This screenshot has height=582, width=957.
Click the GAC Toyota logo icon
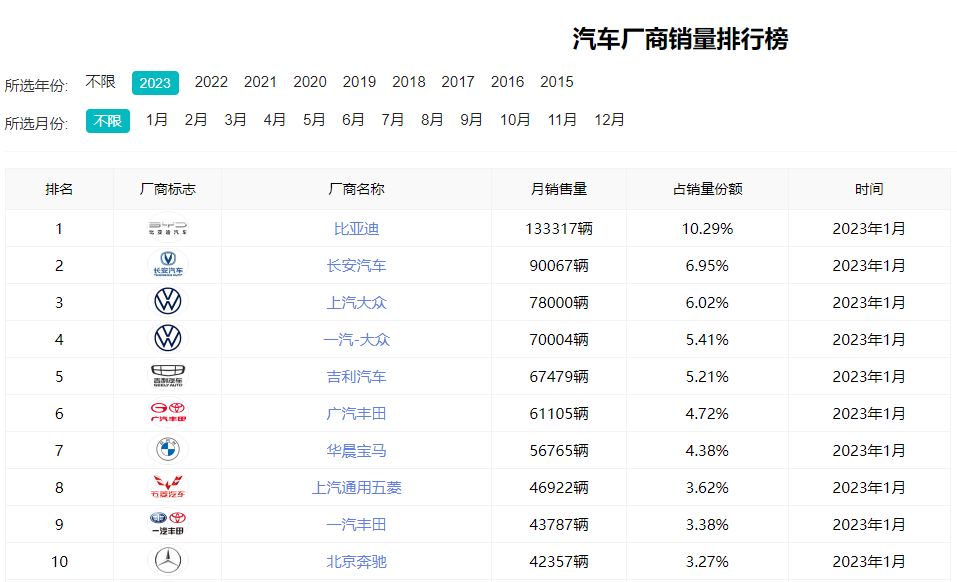pos(167,413)
